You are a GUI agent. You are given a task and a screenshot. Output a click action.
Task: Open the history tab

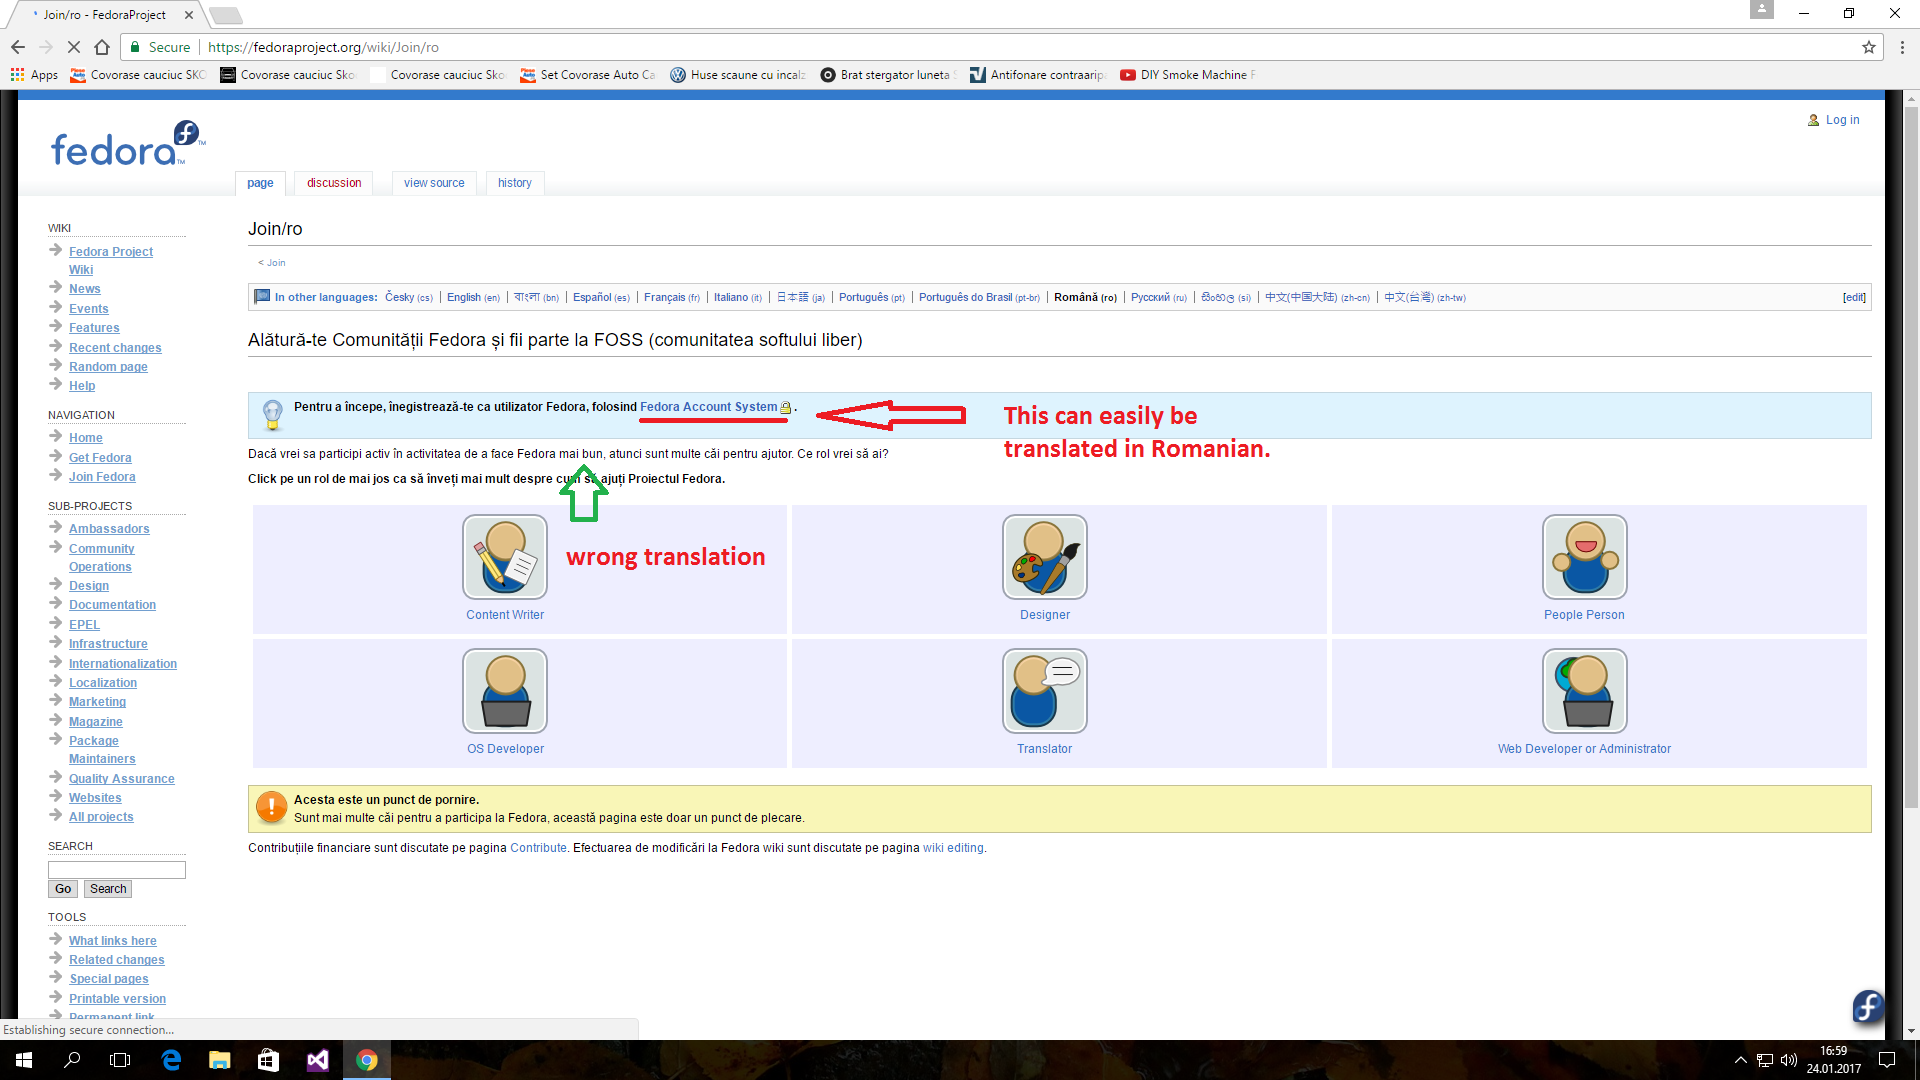point(515,183)
